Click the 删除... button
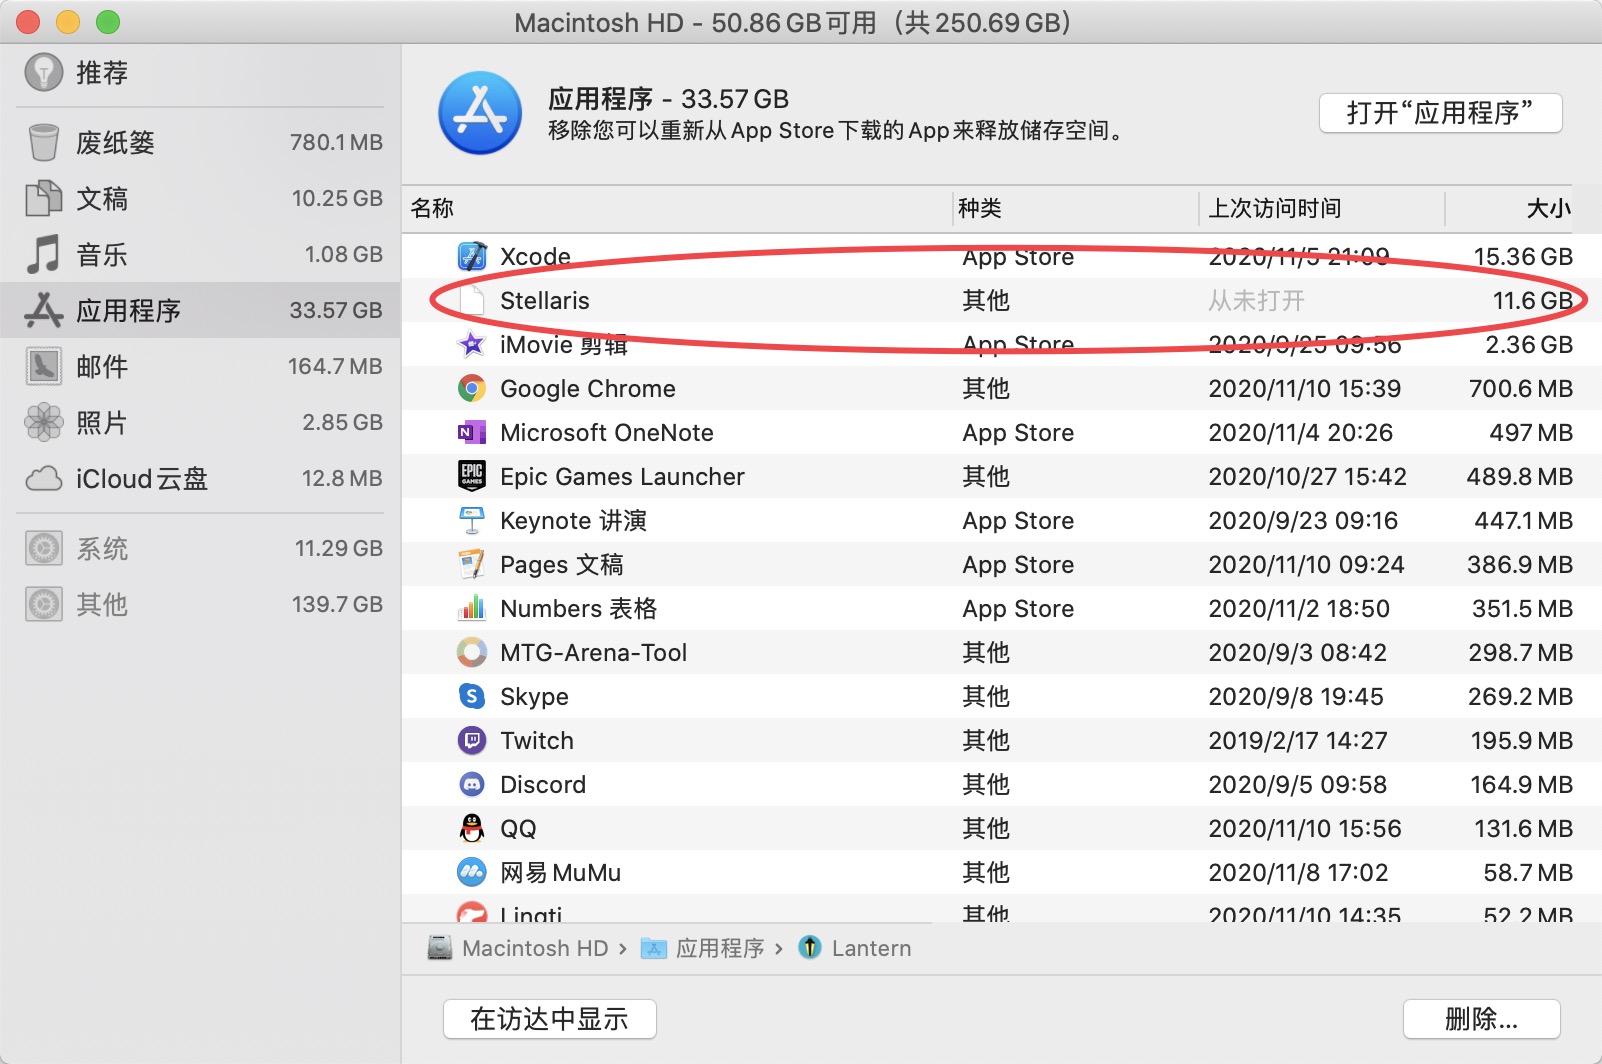The image size is (1602, 1064). (1481, 1019)
